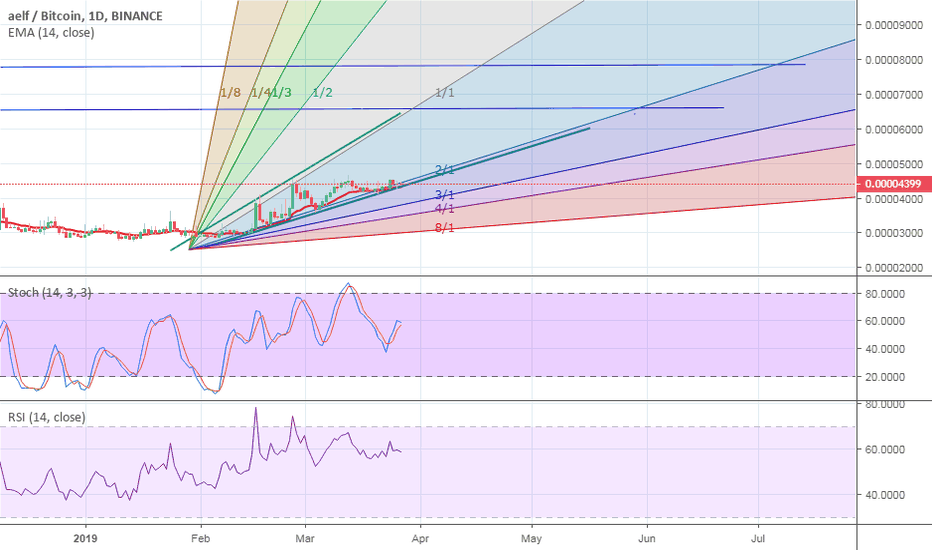Click the Stoch 80.0000 axis label
Screen dimensions: 932x550
(885, 294)
